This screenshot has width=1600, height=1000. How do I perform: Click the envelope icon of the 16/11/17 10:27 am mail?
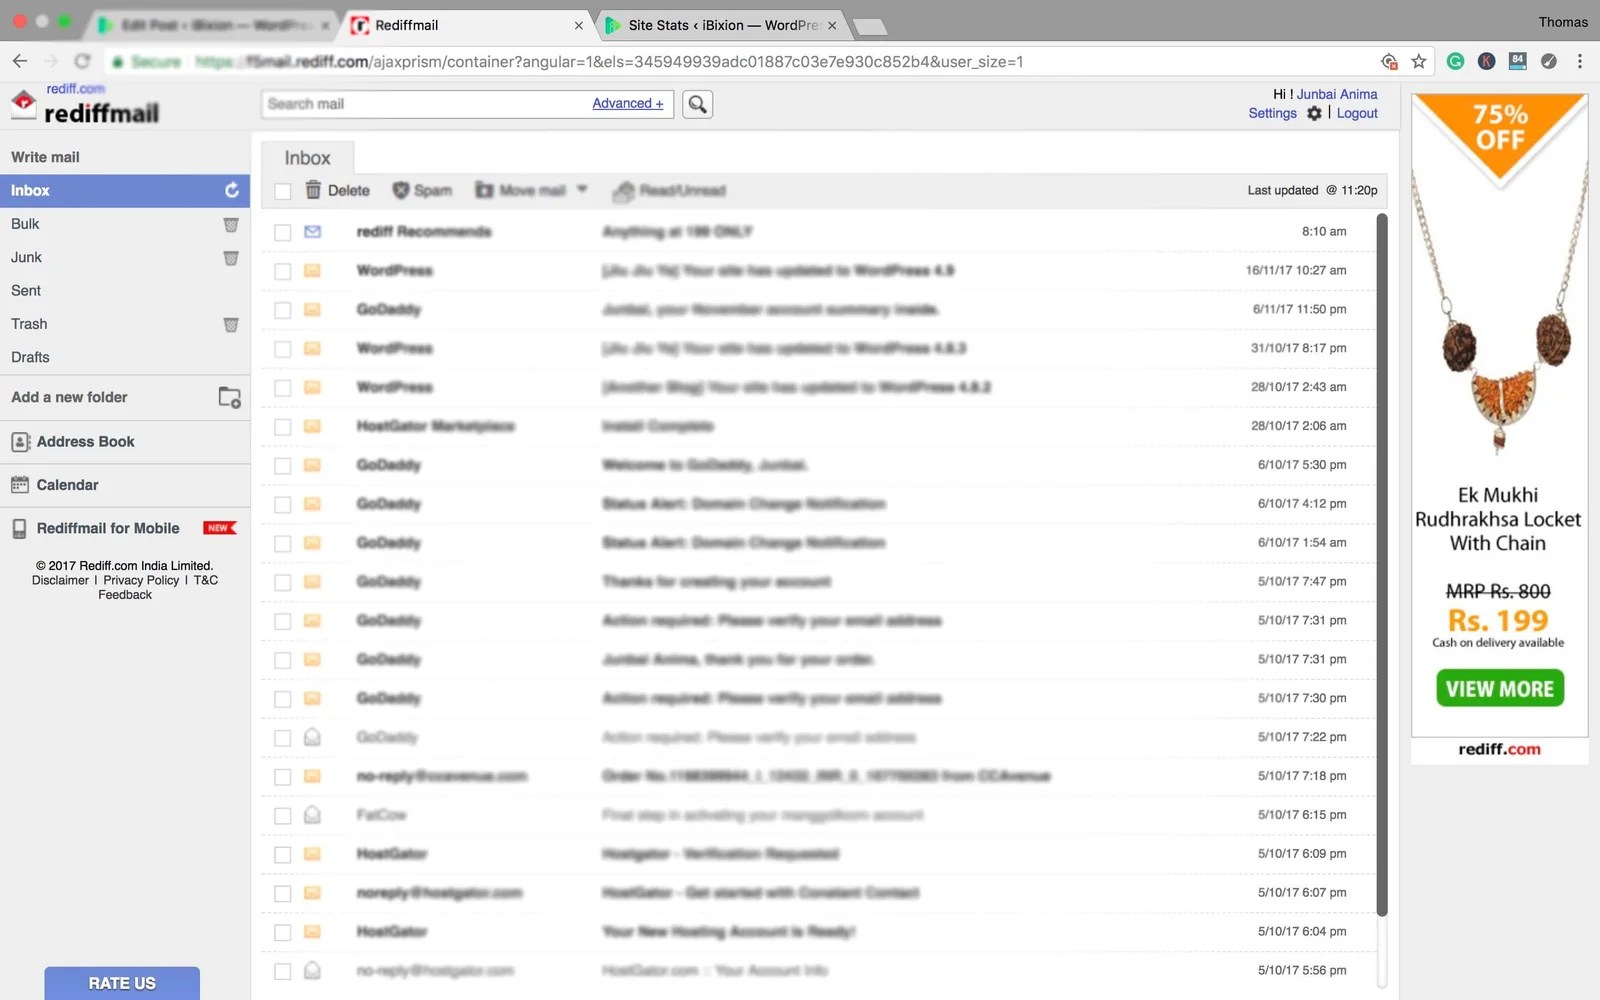click(312, 271)
